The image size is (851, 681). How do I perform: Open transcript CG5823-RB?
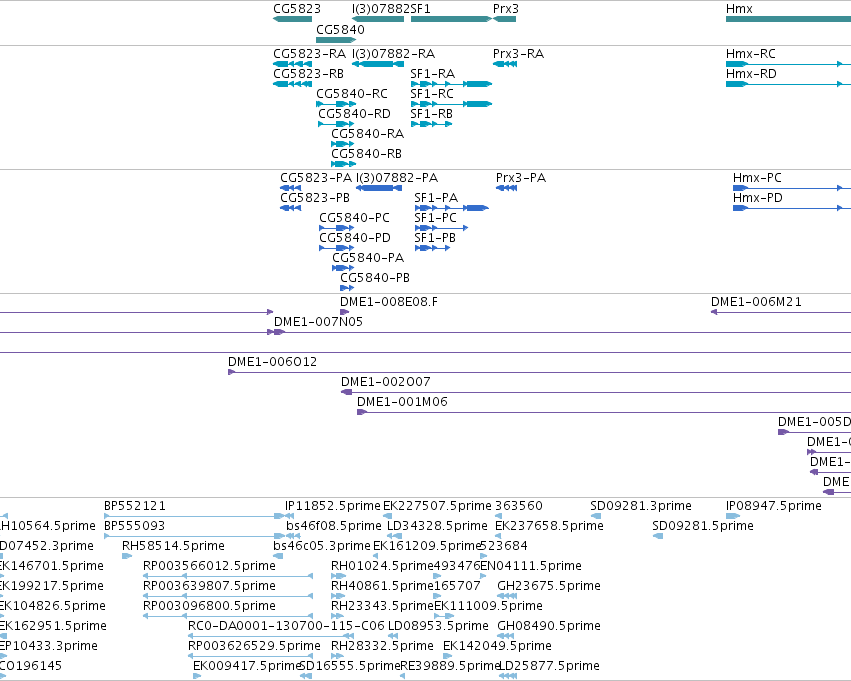pyautogui.click(x=308, y=74)
